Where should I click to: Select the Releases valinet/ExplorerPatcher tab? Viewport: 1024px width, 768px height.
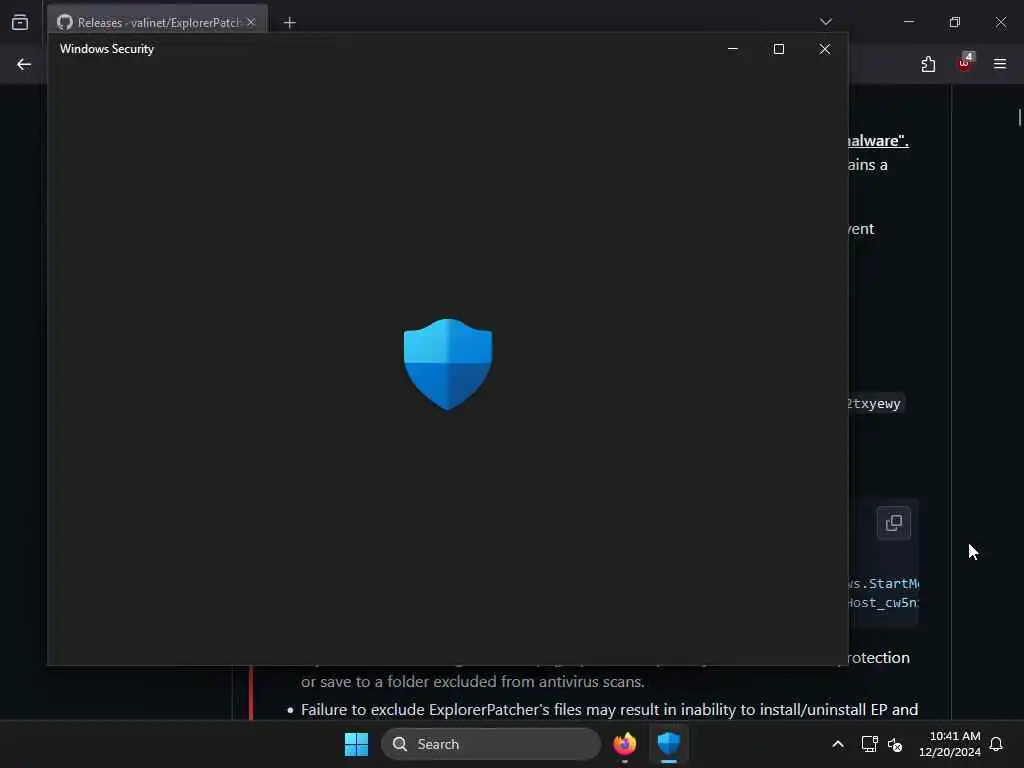[x=157, y=22]
